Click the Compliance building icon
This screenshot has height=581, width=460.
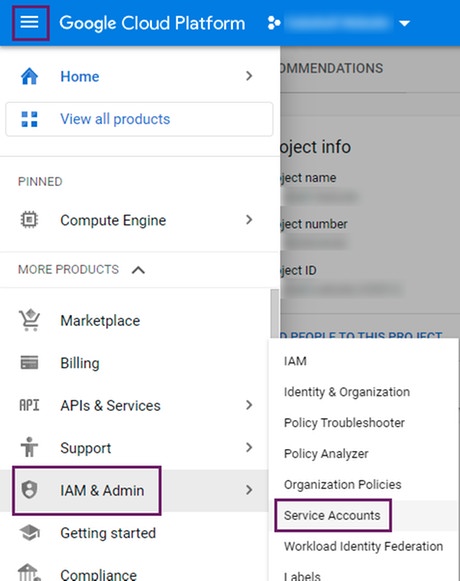[x=29, y=572]
